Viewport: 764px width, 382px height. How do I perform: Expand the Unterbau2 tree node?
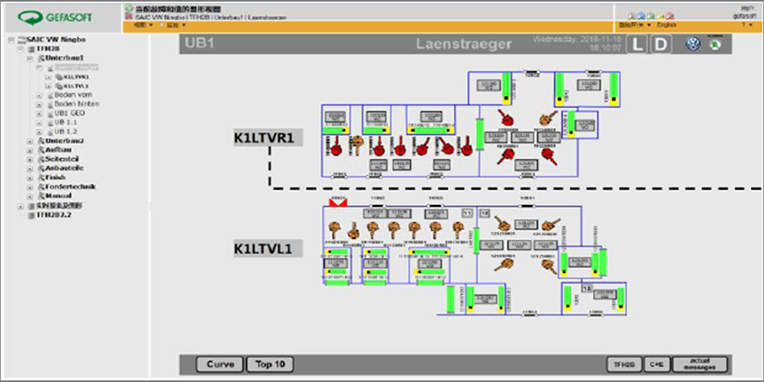tap(30, 141)
